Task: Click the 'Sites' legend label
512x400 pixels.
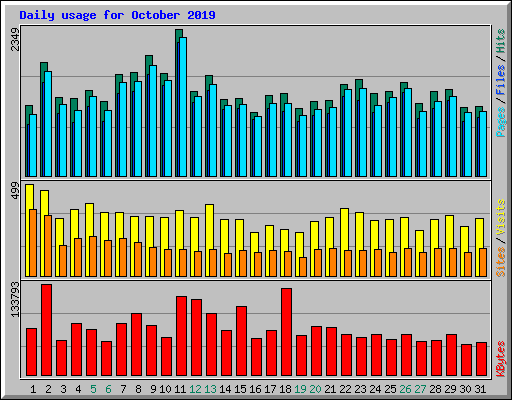Action: pyautogui.click(x=501, y=262)
